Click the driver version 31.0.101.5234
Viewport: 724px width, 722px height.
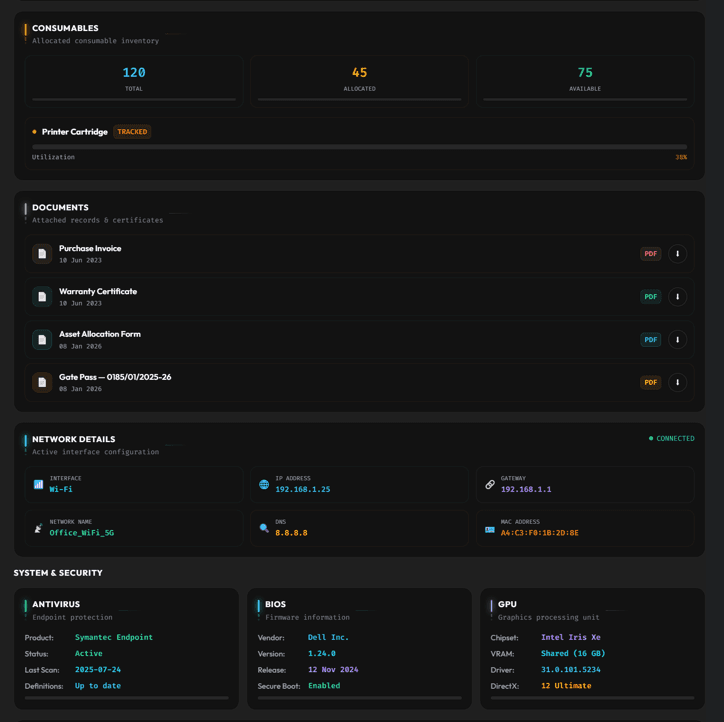pyautogui.click(x=571, y=669)
